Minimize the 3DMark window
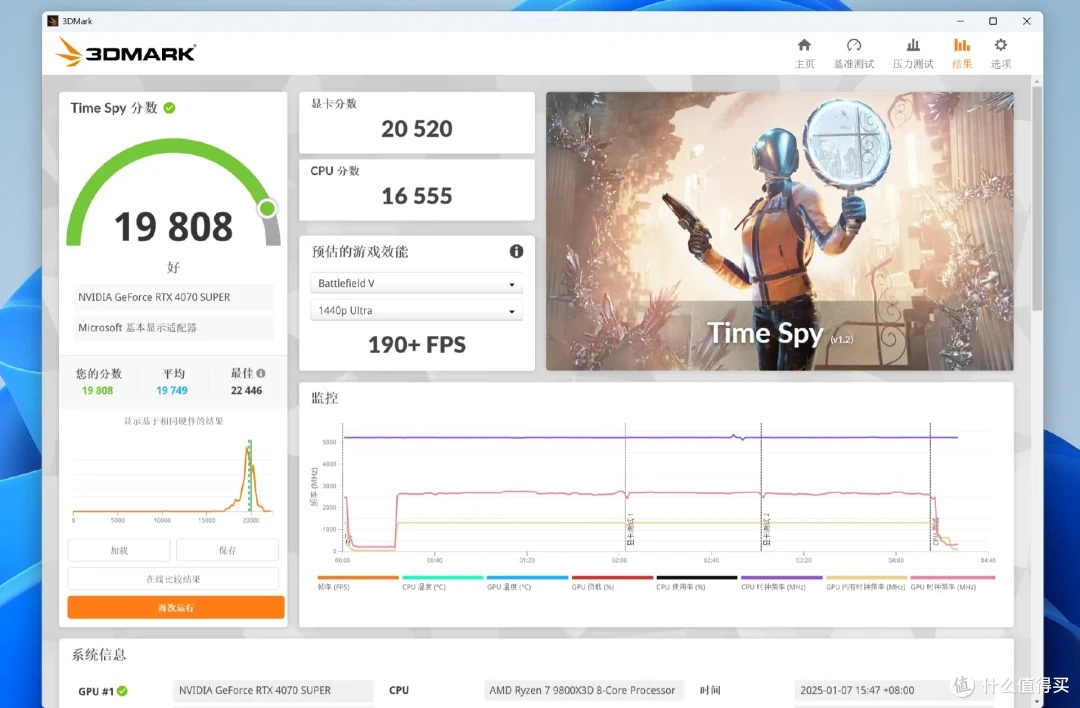This screenshot has width=1080, height=708. pos(960,21)
